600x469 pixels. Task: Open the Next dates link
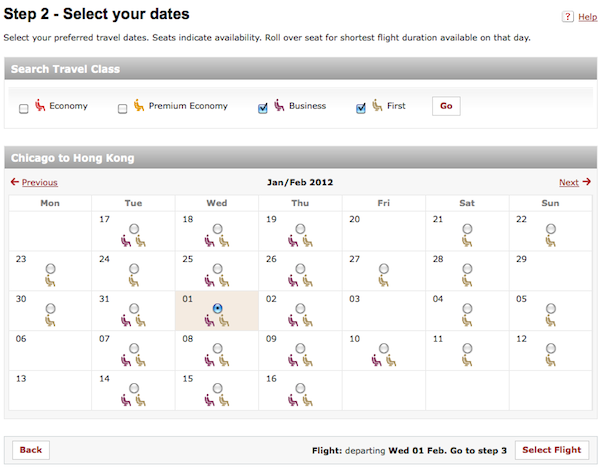pyautogui.click(x=569, y=182)
